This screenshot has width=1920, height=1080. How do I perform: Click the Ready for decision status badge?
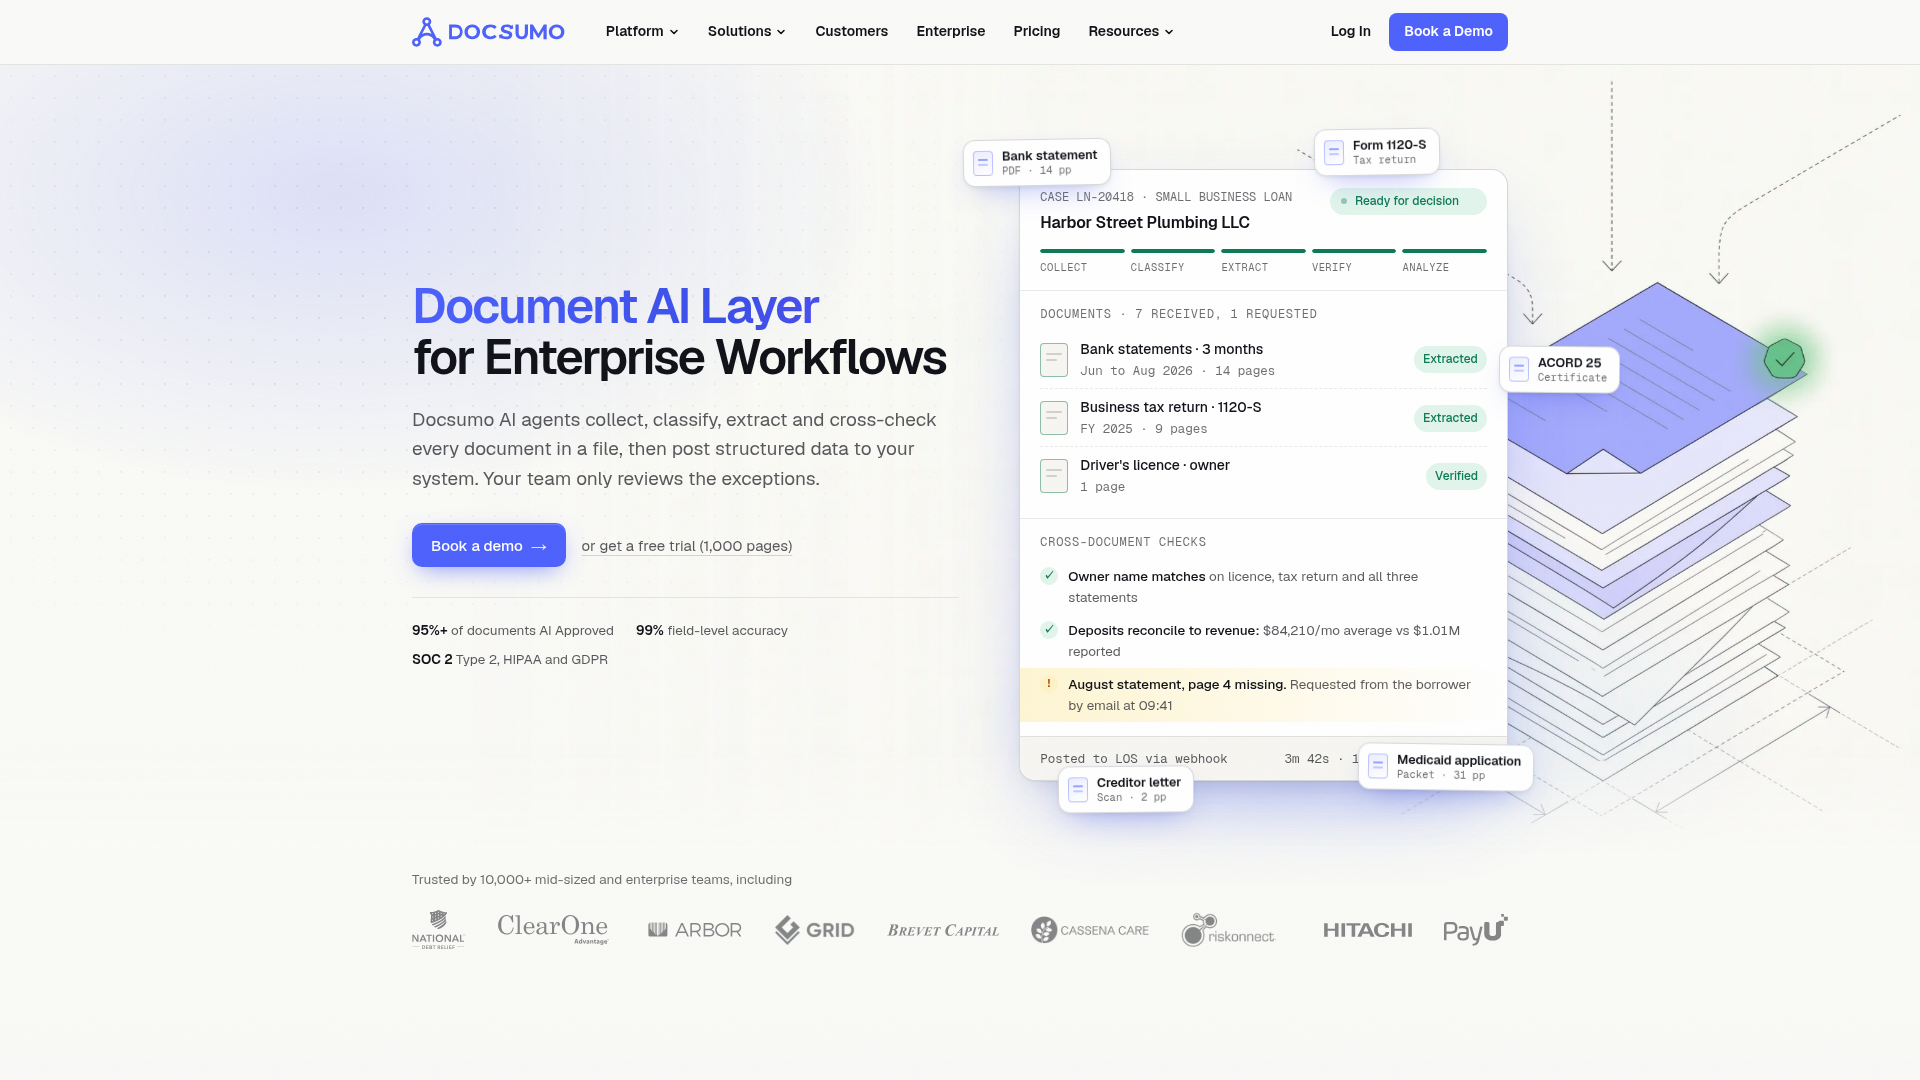(x=1408, y=201)
